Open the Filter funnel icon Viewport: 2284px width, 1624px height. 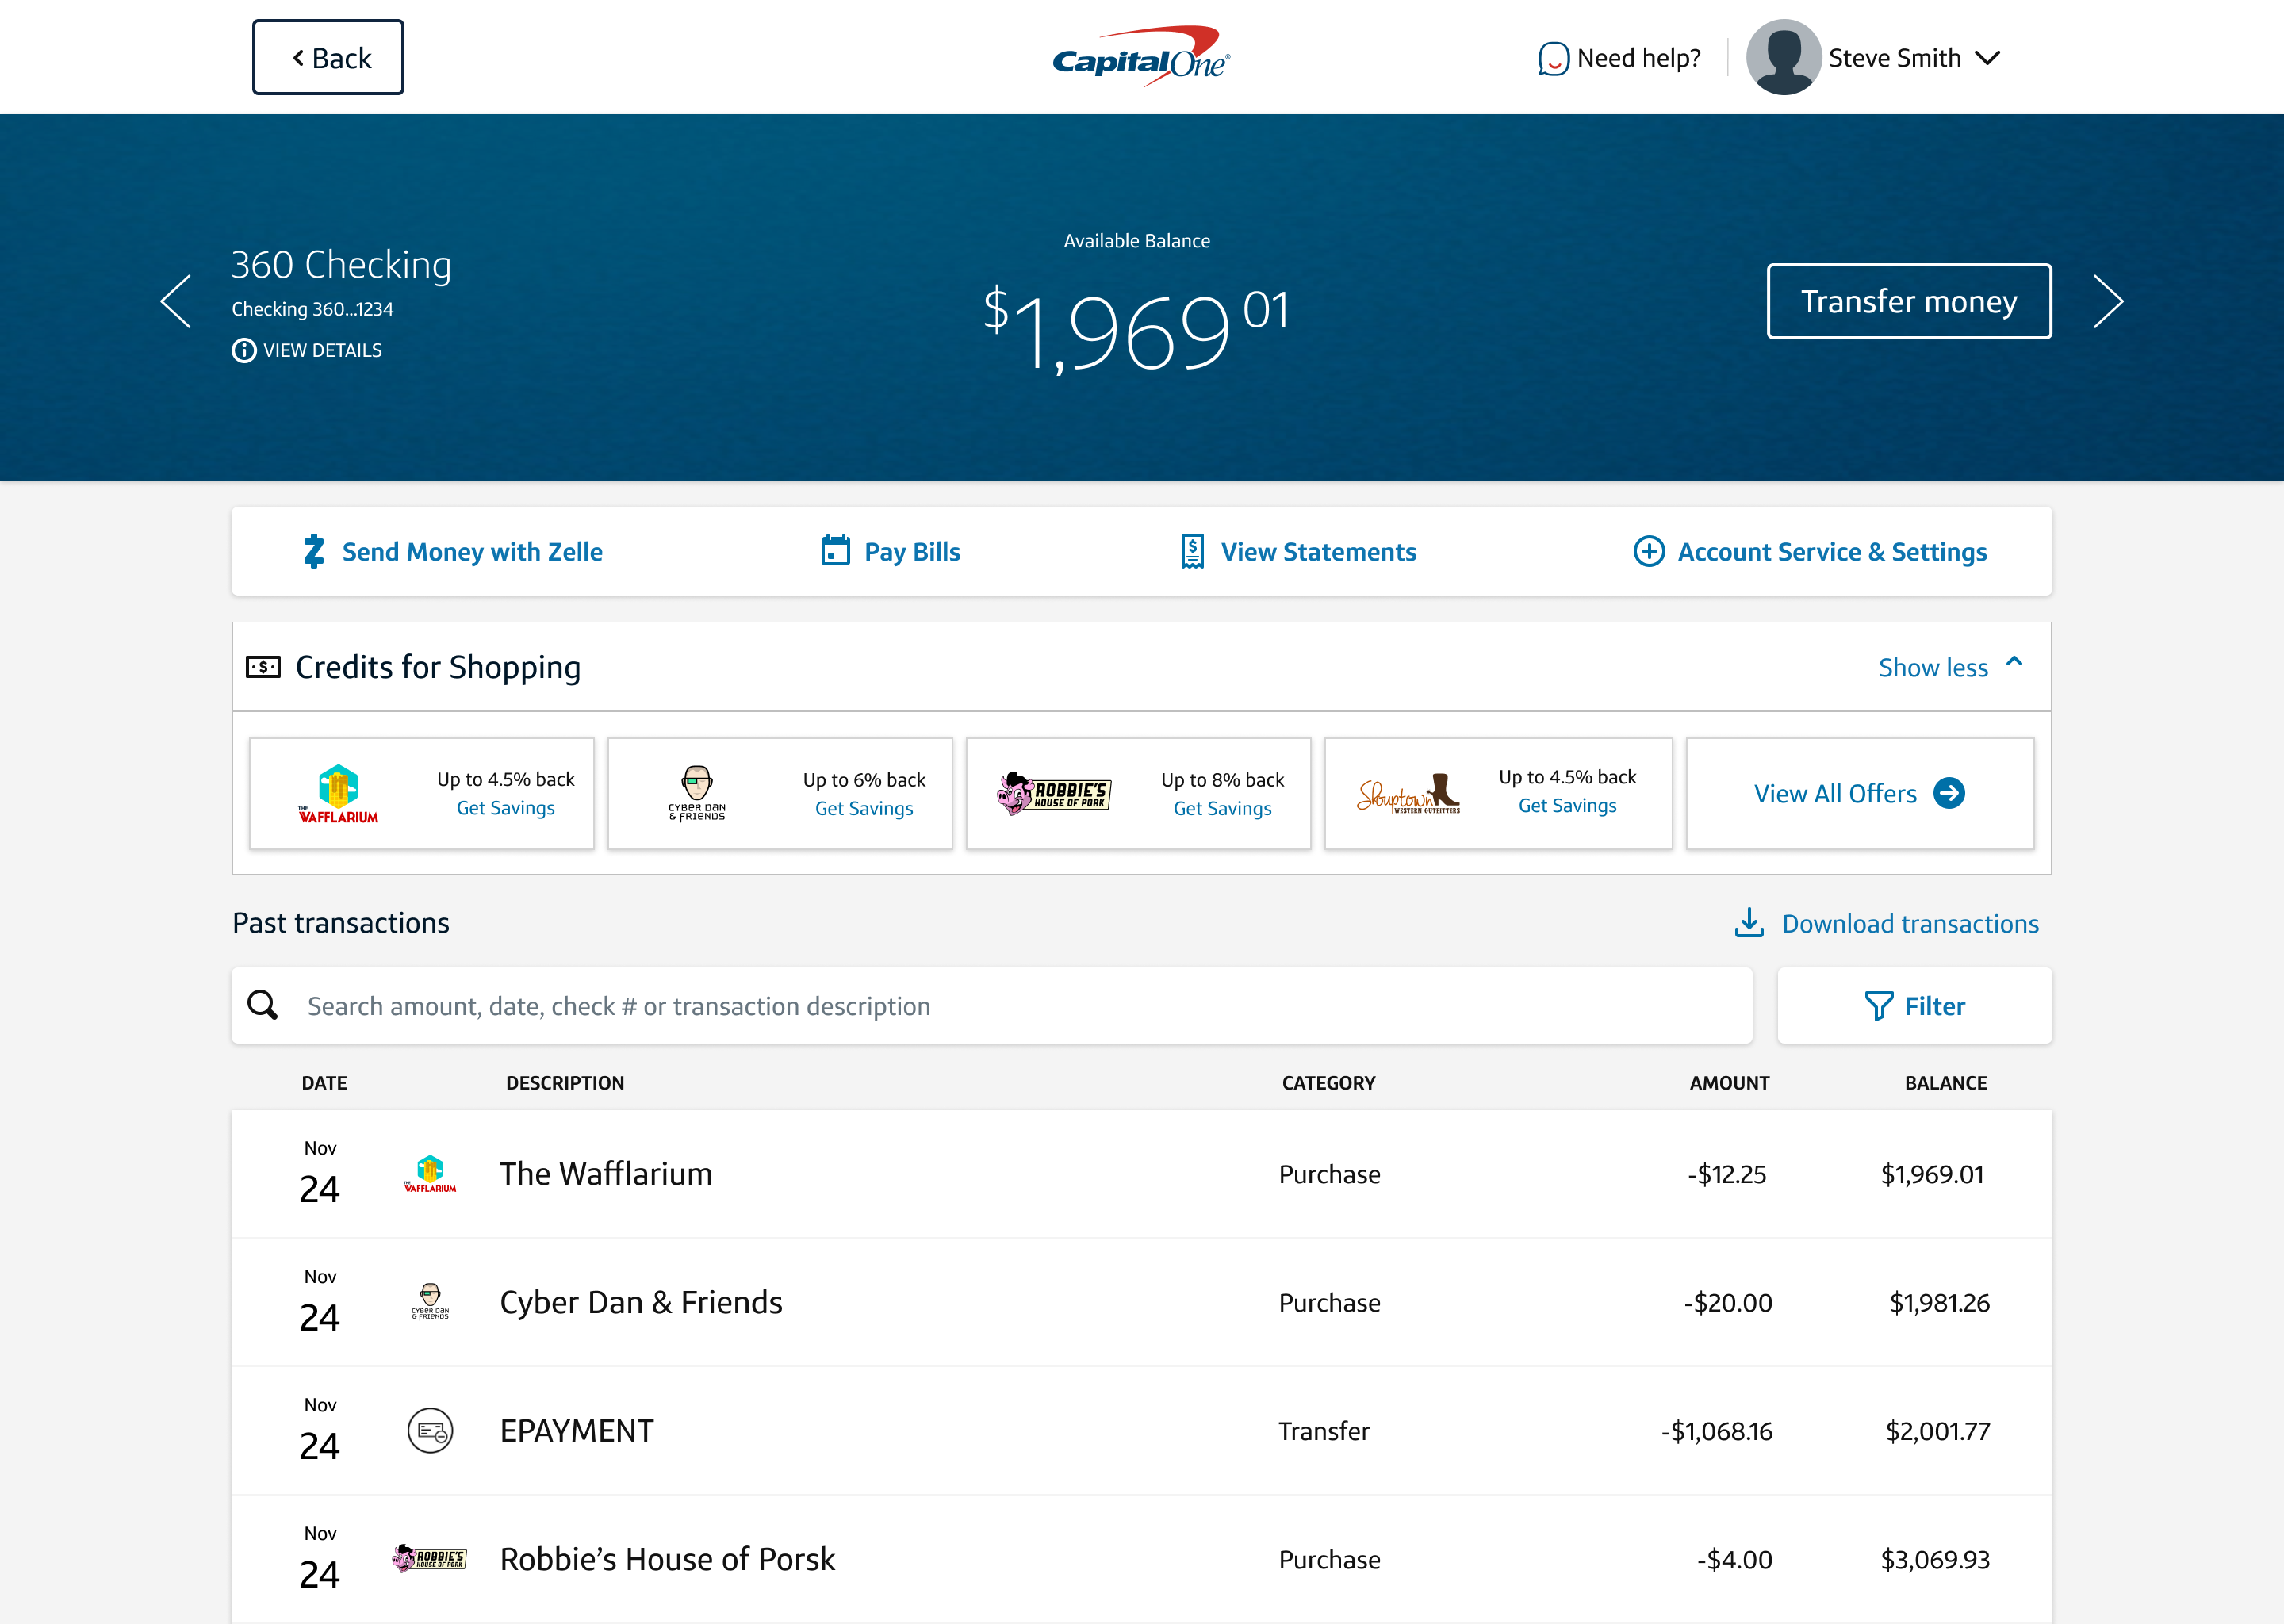1880,1005
